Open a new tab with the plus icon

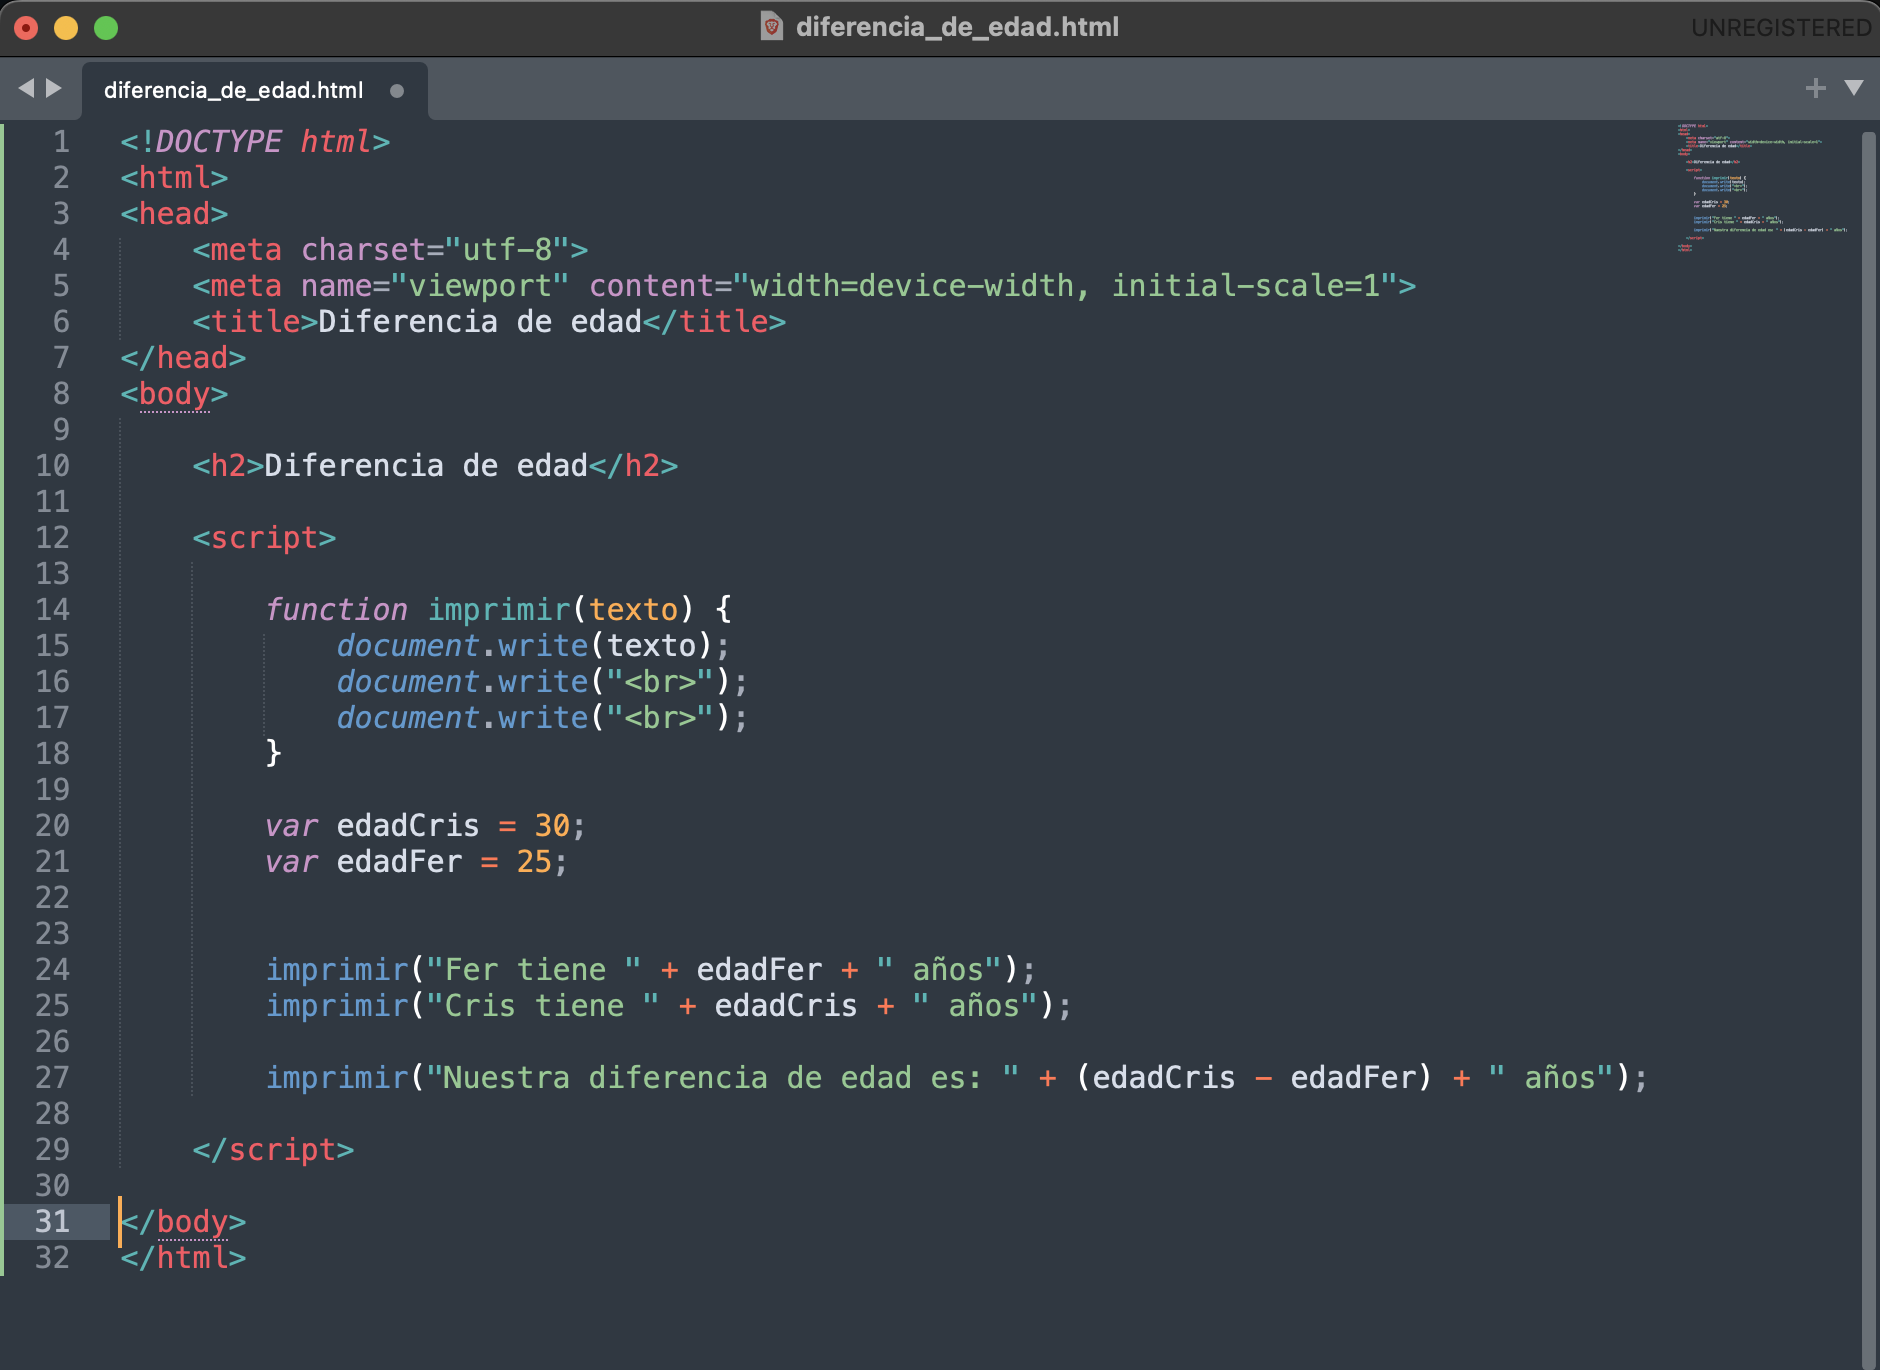1816,88
